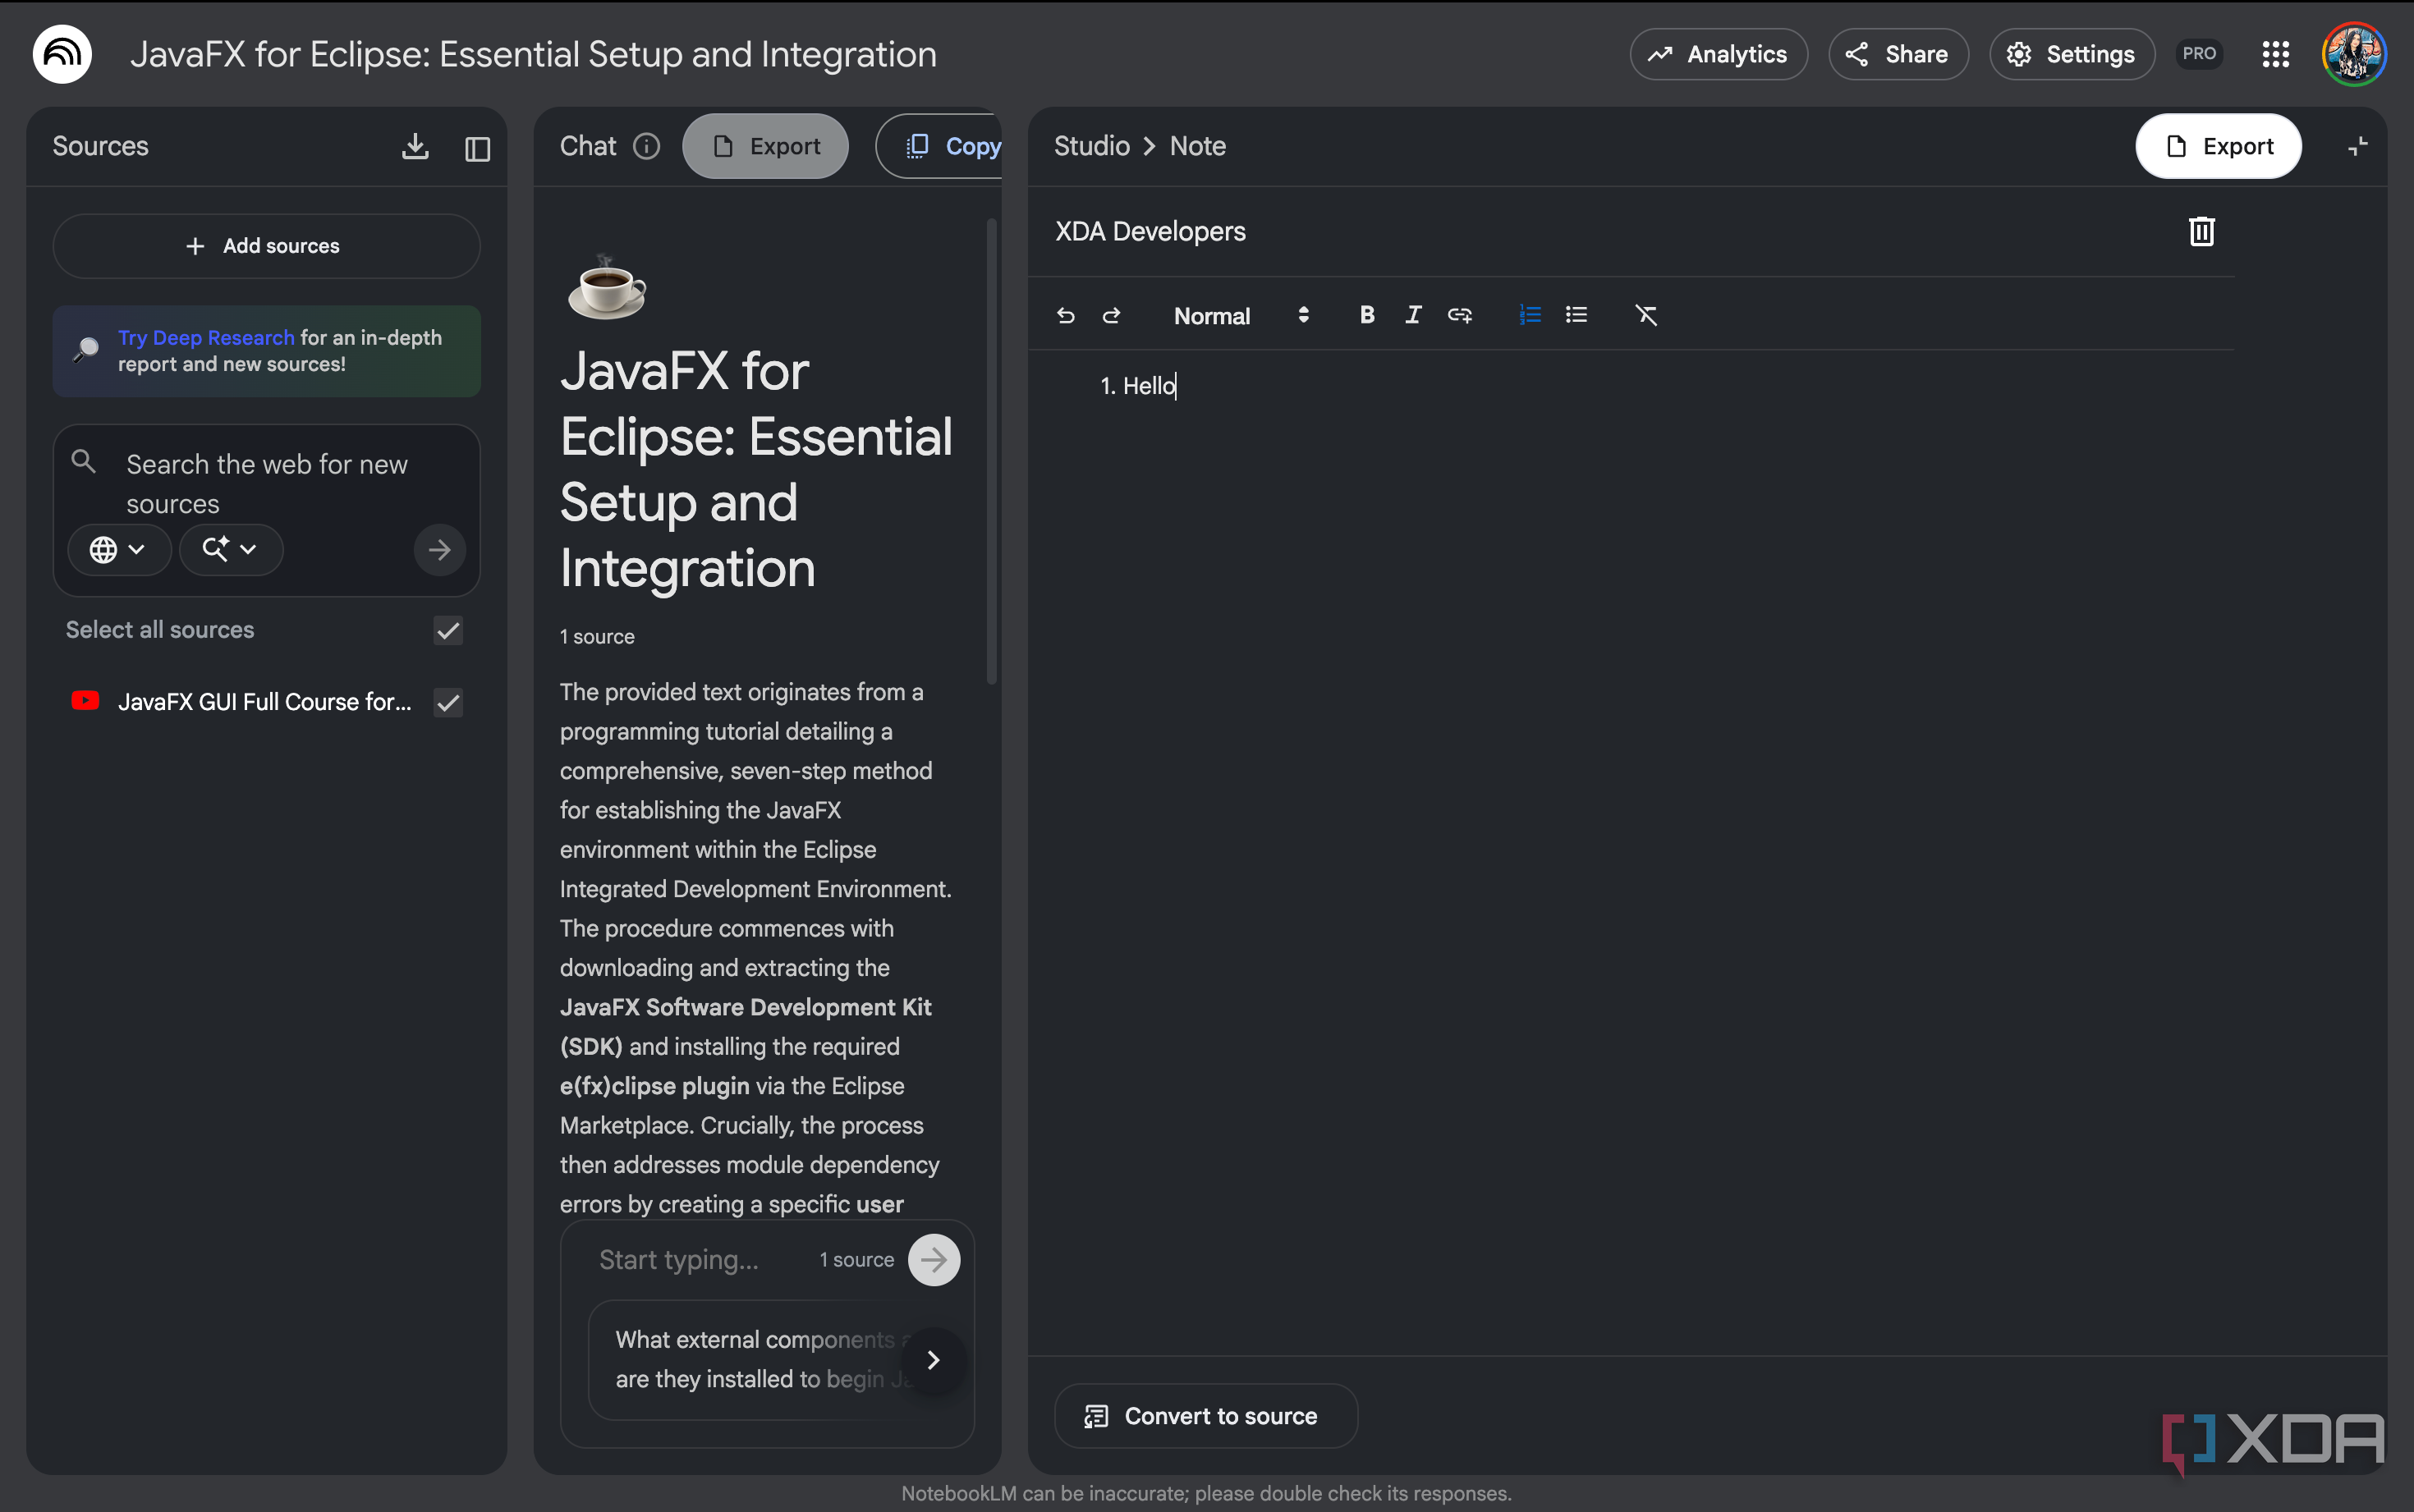Copy the chat content
Viewport: 2414px width, 1512px height.
click(x=940, y=147)
